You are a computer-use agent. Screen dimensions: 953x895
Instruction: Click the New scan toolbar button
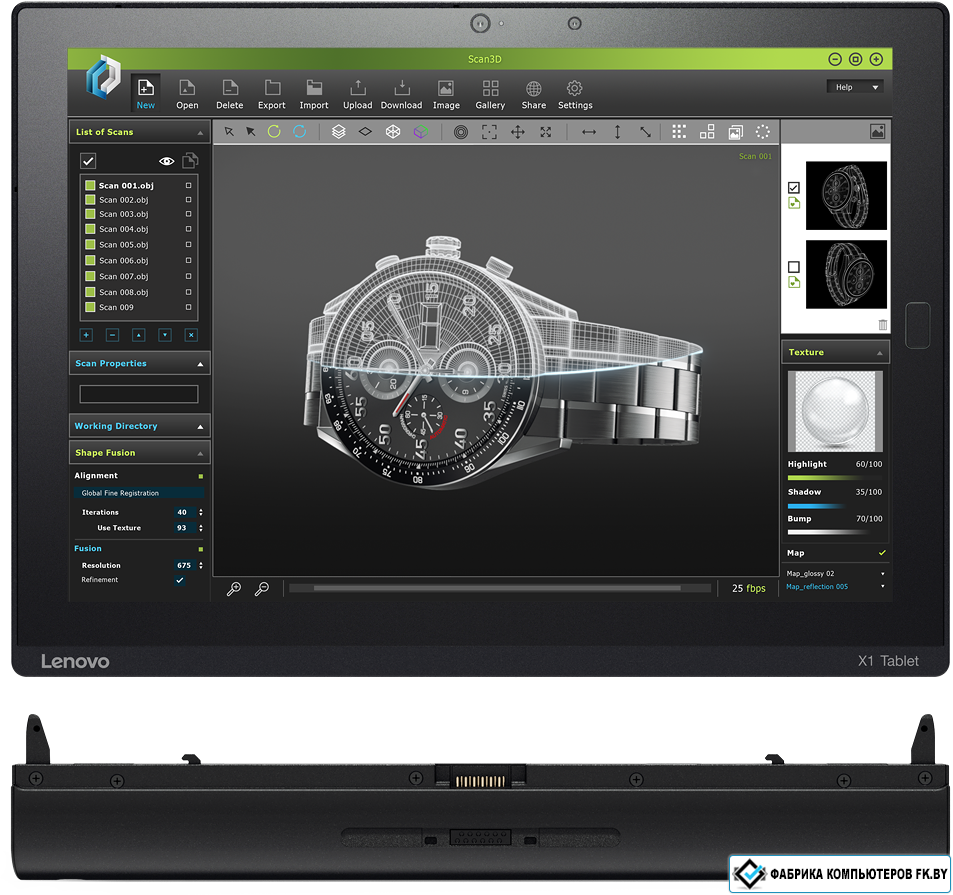(146, 94)
